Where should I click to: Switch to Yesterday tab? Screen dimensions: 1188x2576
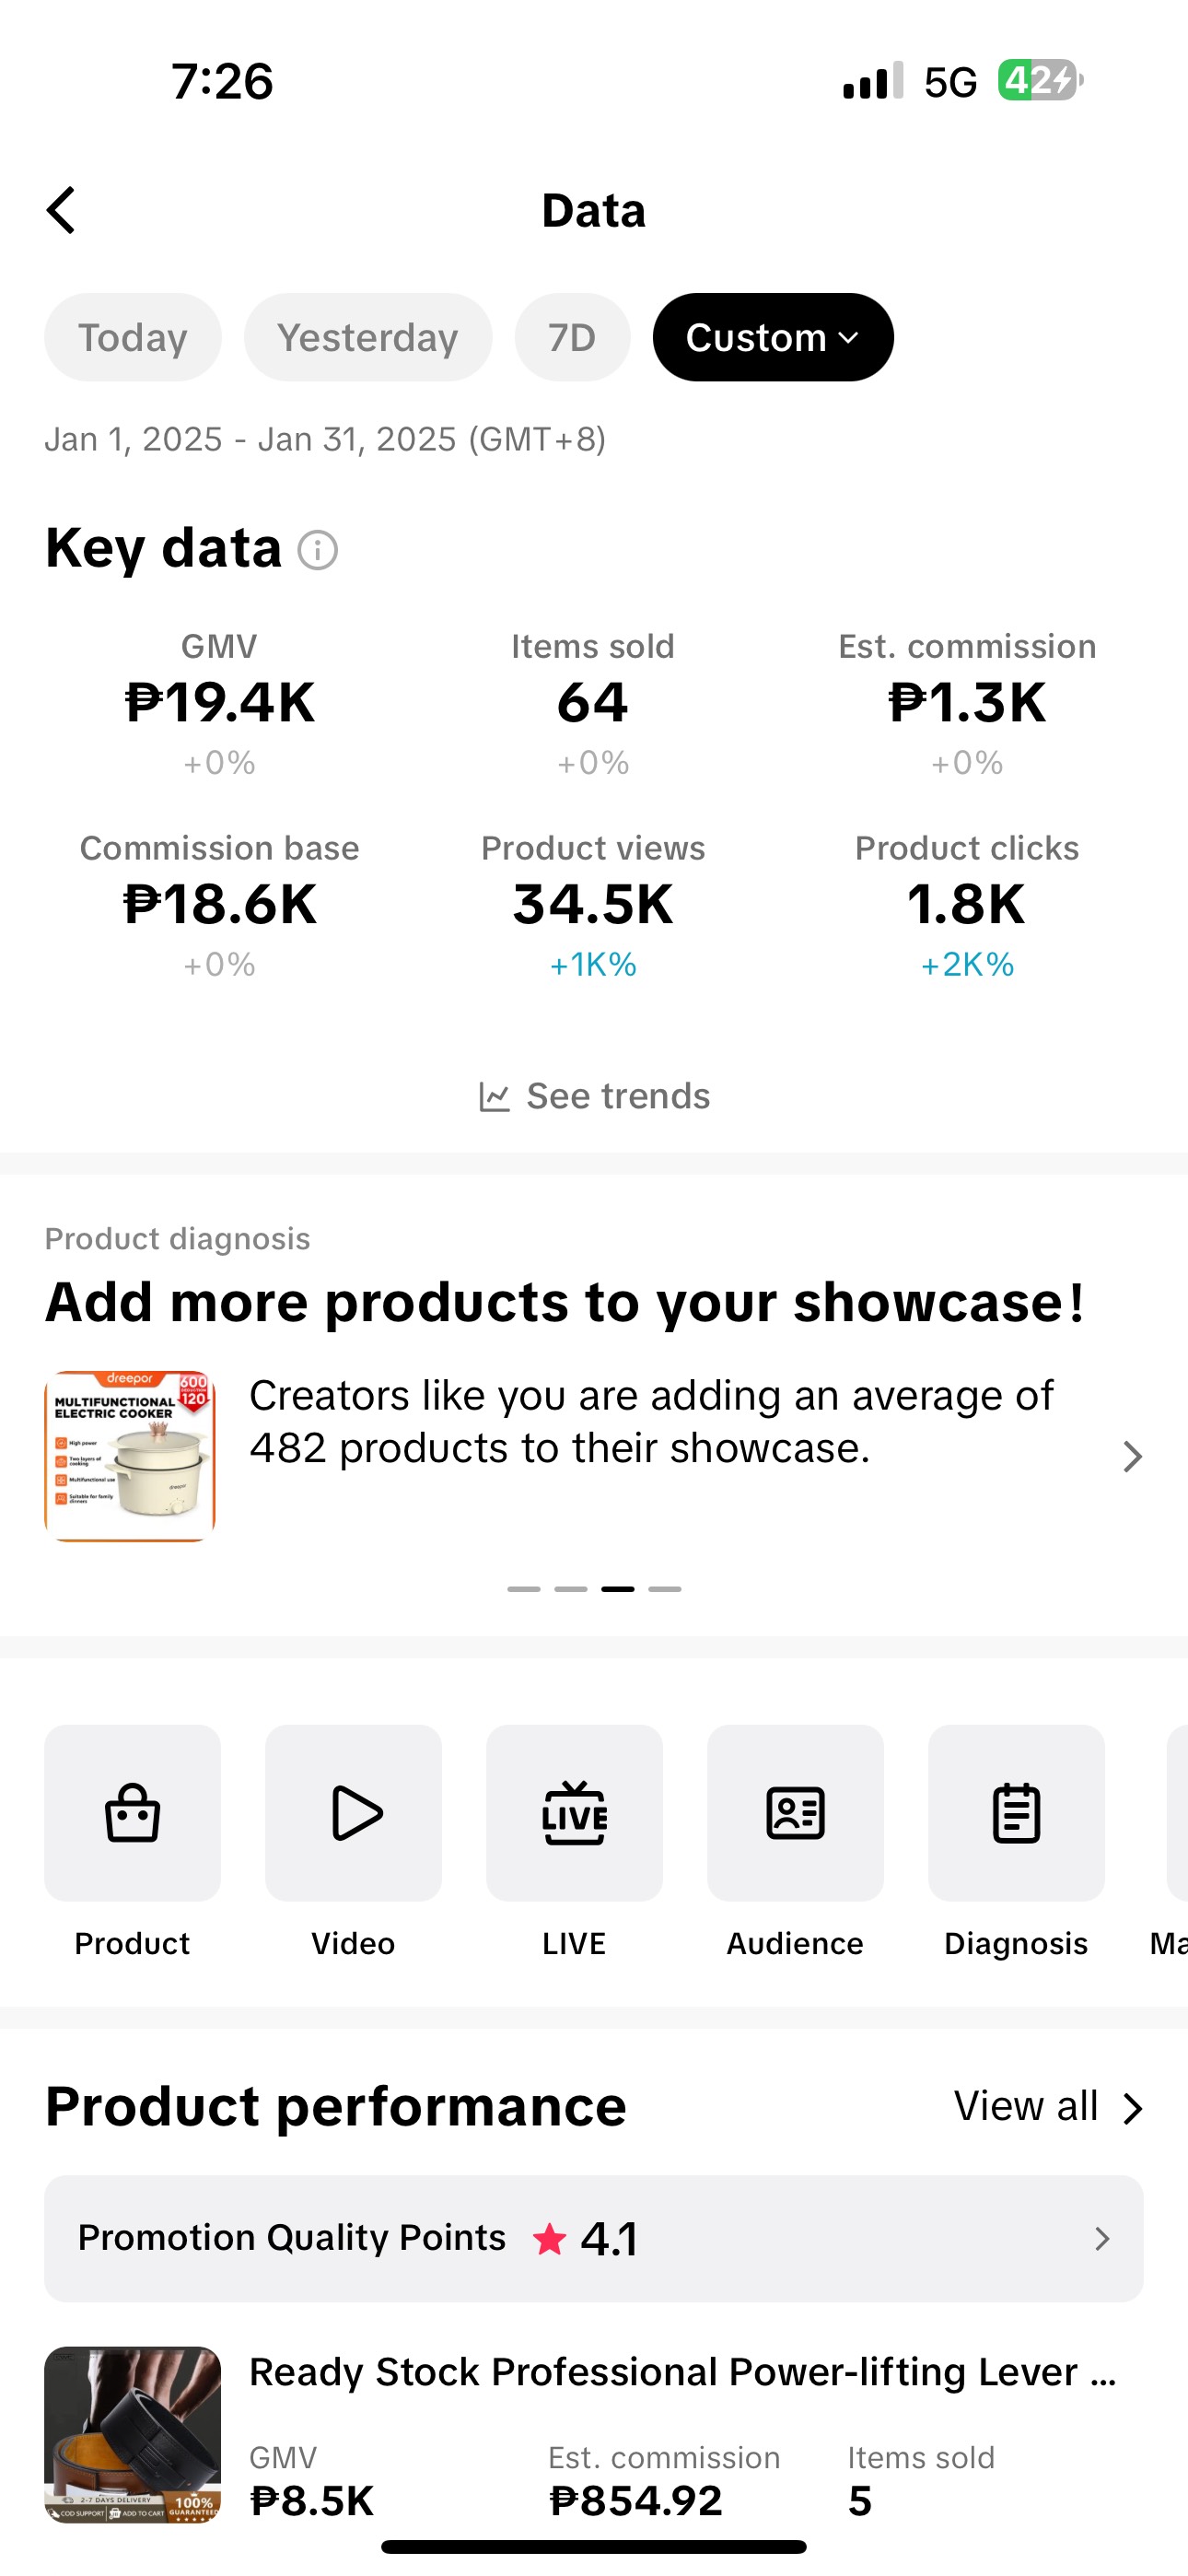tap(368, 338)
